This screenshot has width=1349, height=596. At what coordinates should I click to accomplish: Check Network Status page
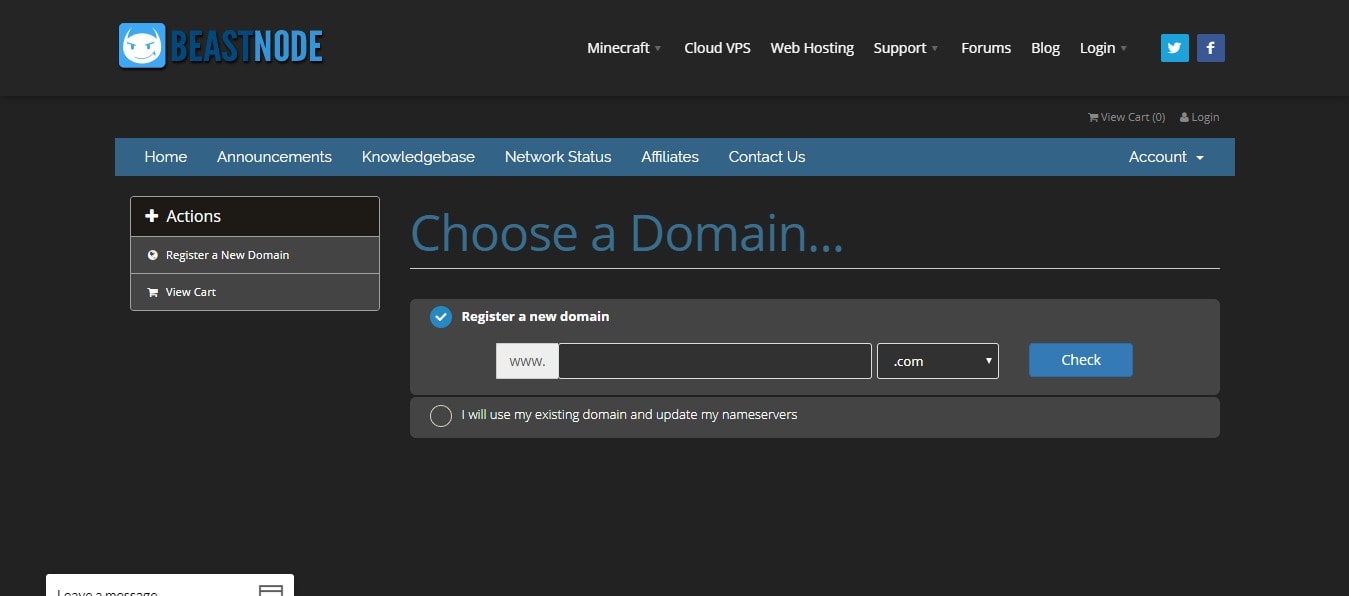pos(558,157)
